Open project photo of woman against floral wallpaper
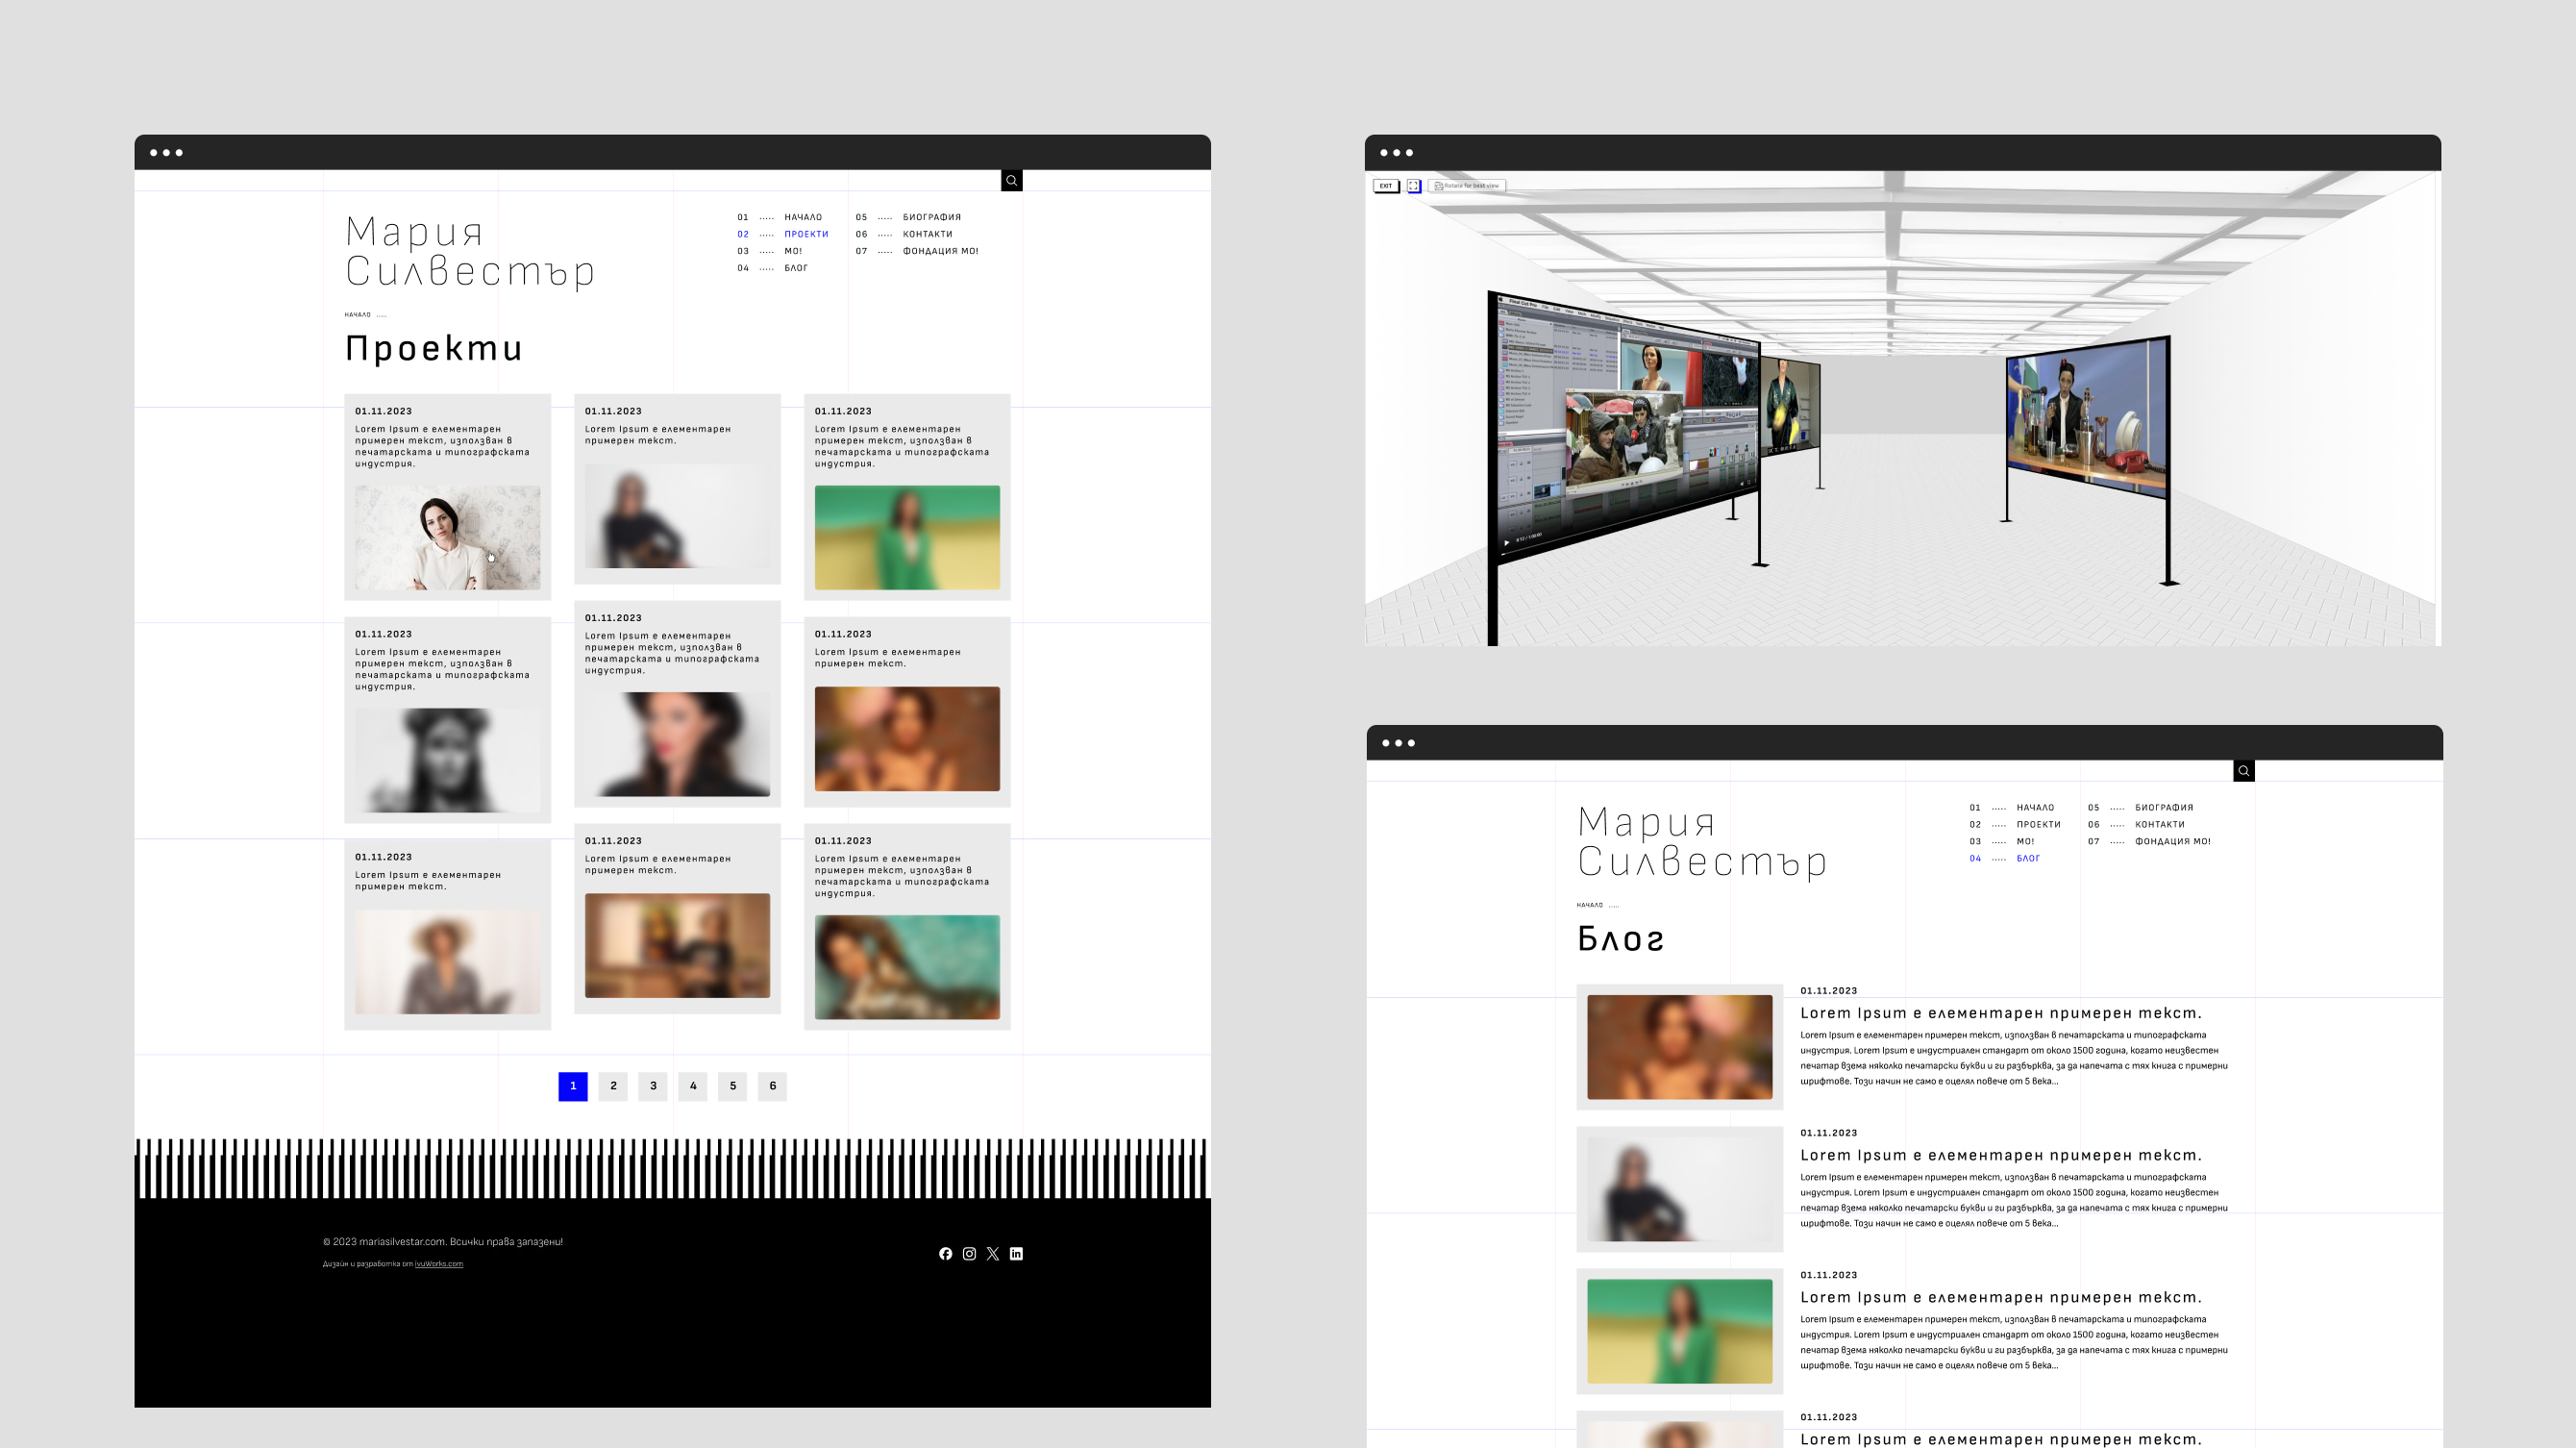This screenshot has height=1448, width=2576. point(447,538)
